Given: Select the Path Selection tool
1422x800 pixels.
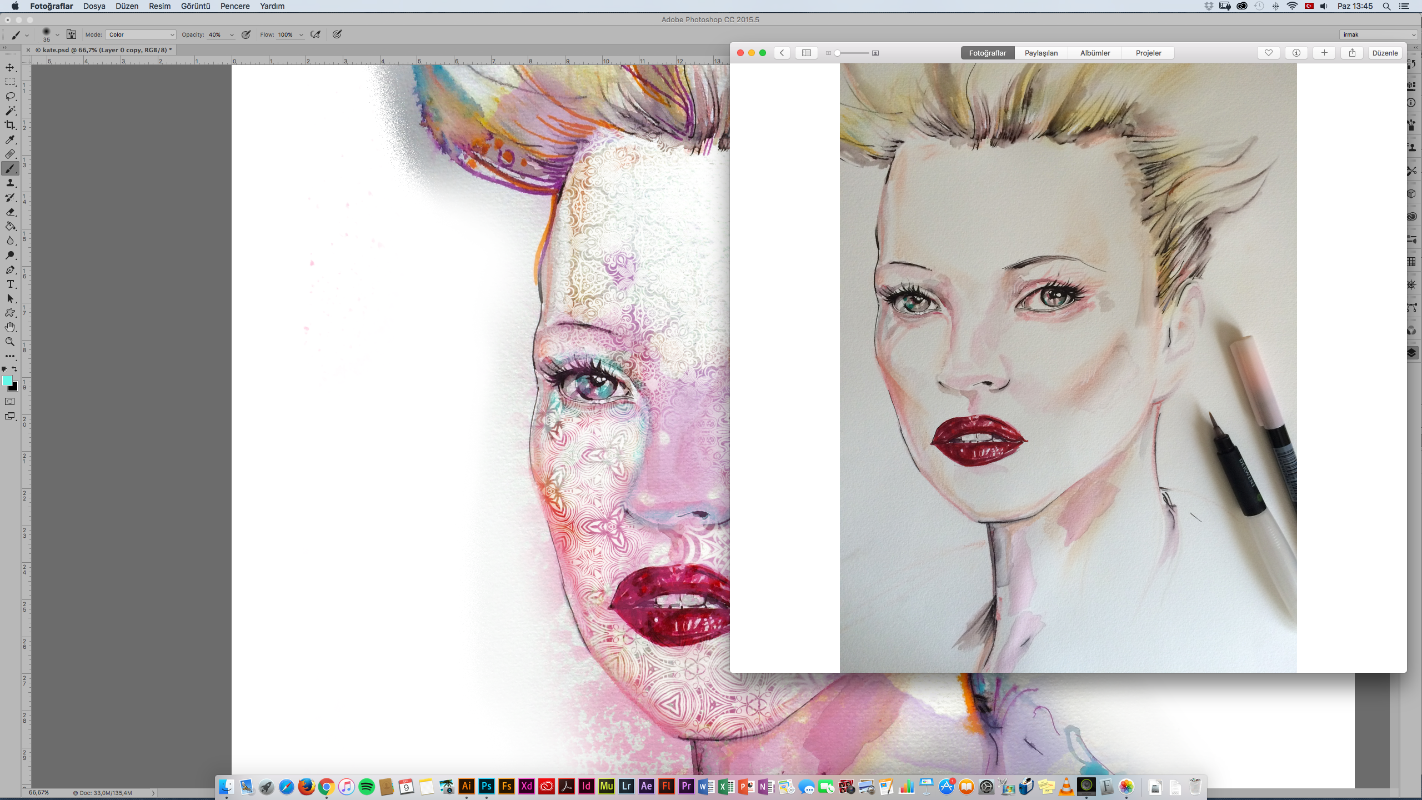Looking at the screenshot, I should 10,299.
